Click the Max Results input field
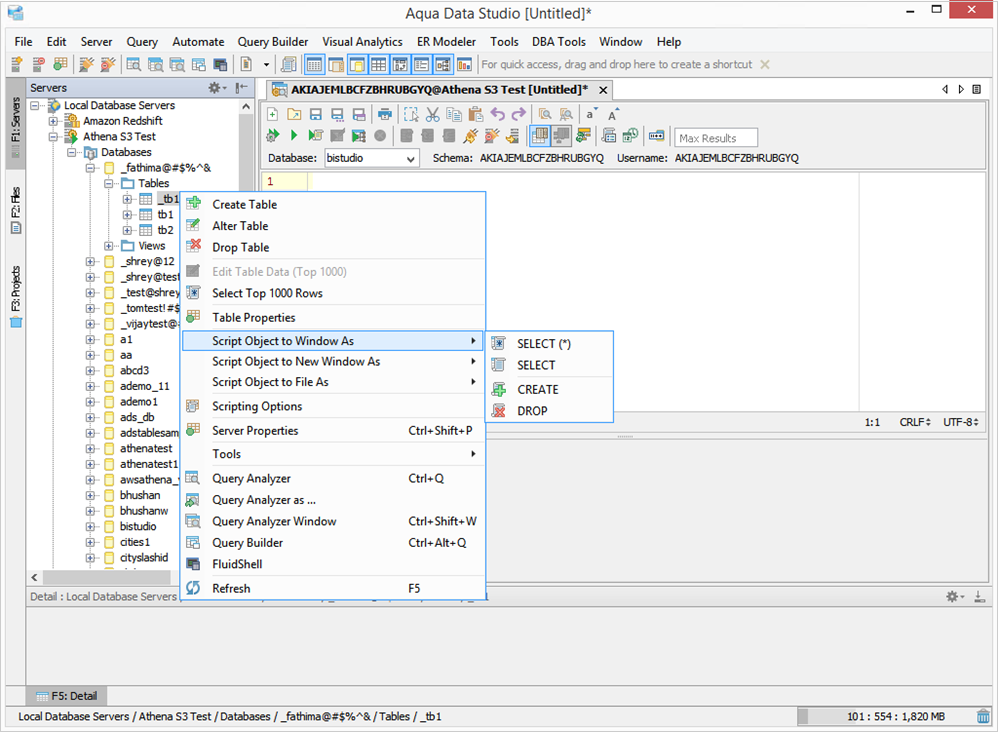Viewport: 998px width, 732px height. [716, 138]
